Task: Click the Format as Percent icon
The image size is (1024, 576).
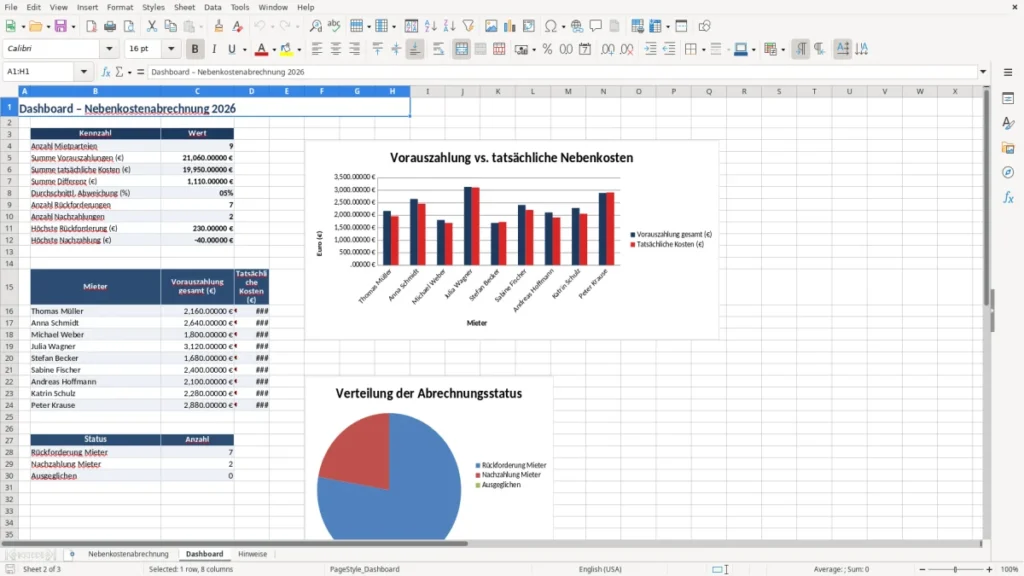Action: [x=547, y=49]
